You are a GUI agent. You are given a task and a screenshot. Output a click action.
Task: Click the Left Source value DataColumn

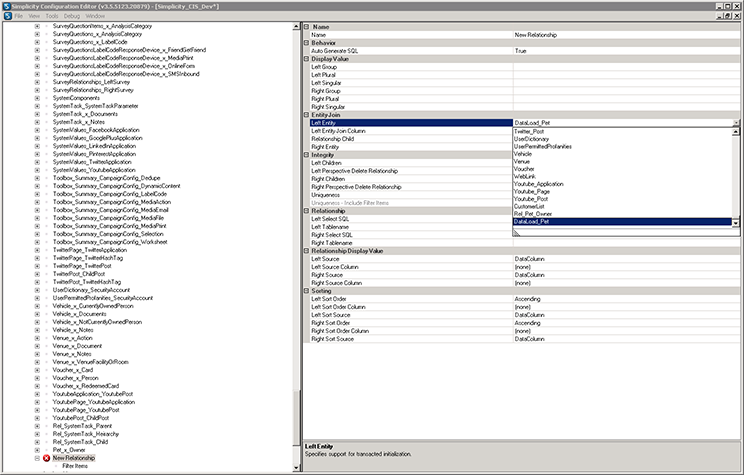[626, 259]
